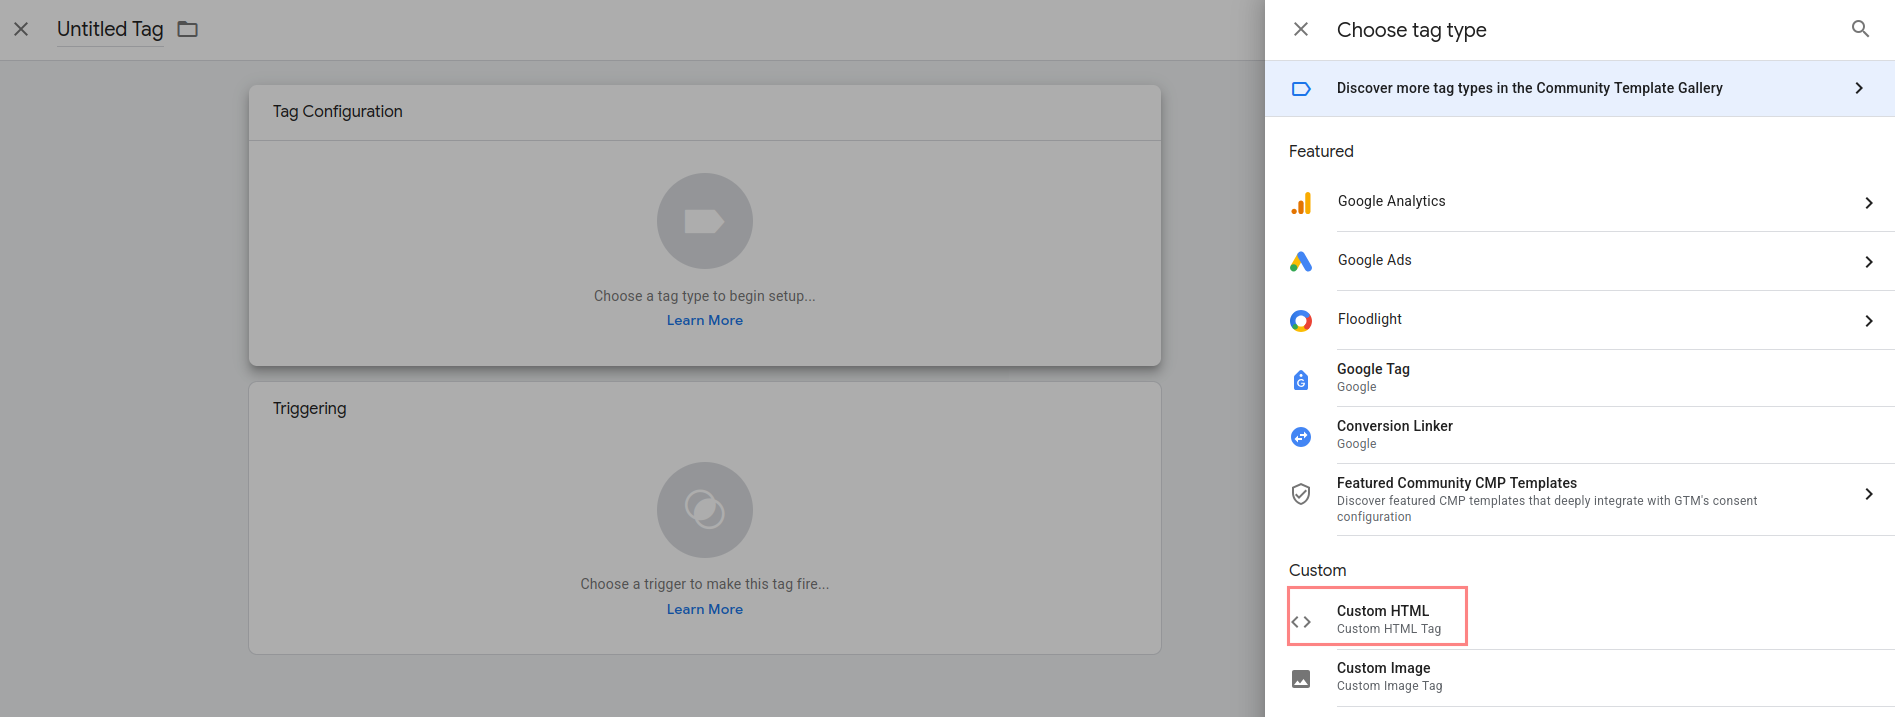Click the Google Ads logo icon
The image size is (1895, 717).
(x=1301, y=262)
